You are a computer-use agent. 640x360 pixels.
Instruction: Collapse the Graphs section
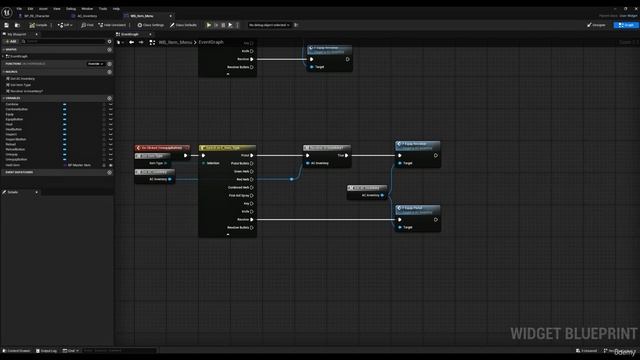click(4, 50)
